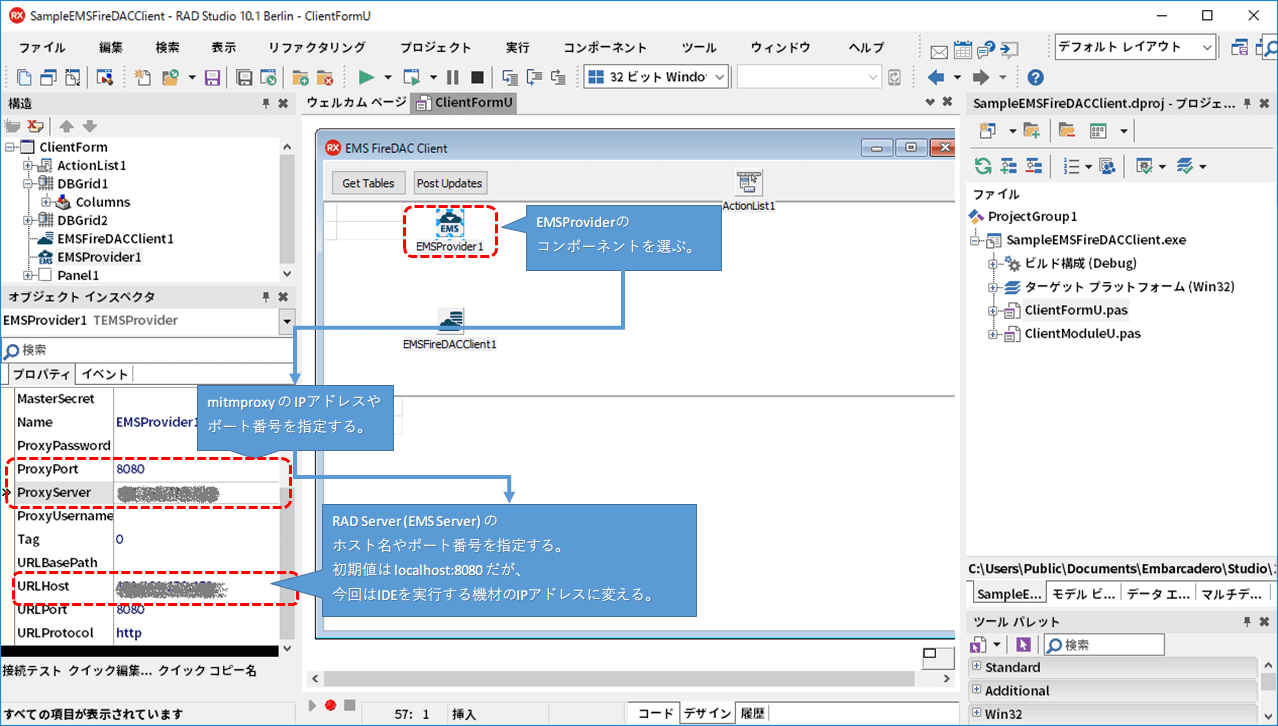Click the Move Up arrow in Structure panel
This screenshot has height=726, width=1278.
coord(66,126)
